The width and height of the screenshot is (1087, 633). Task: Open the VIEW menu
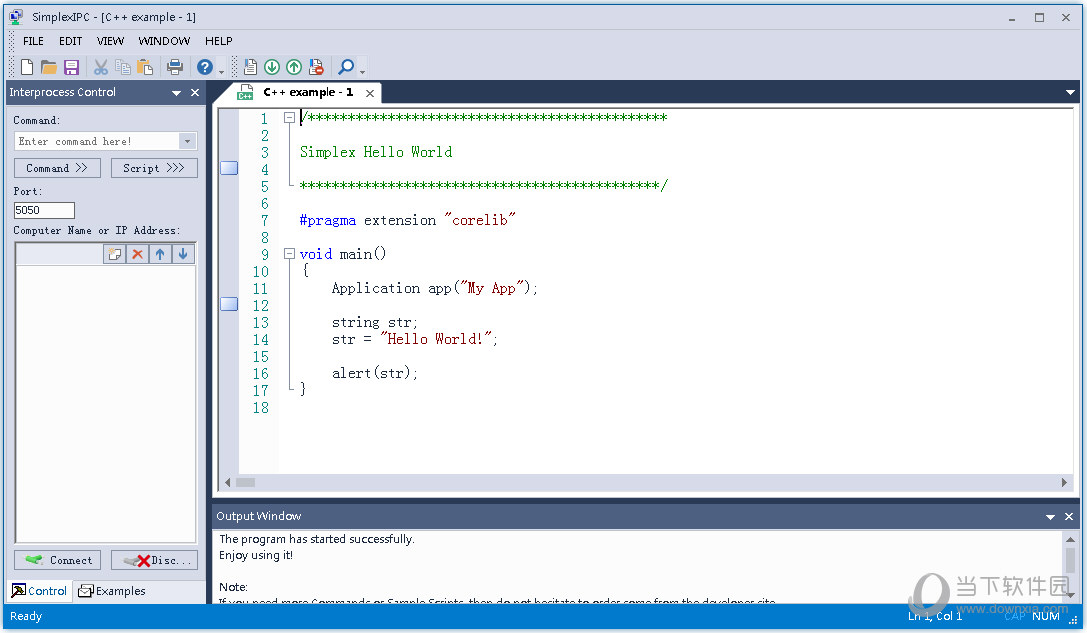pyautogui.click(x=110, y=41)
